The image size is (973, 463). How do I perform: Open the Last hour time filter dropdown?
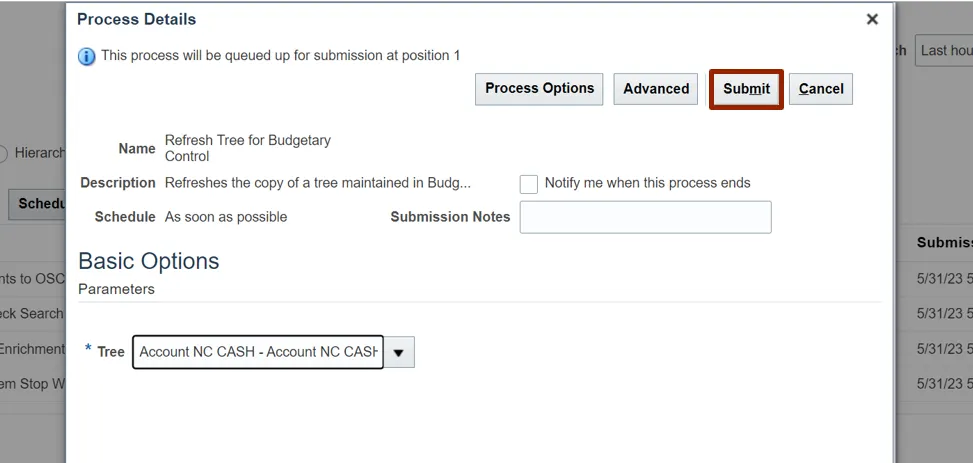945,50
